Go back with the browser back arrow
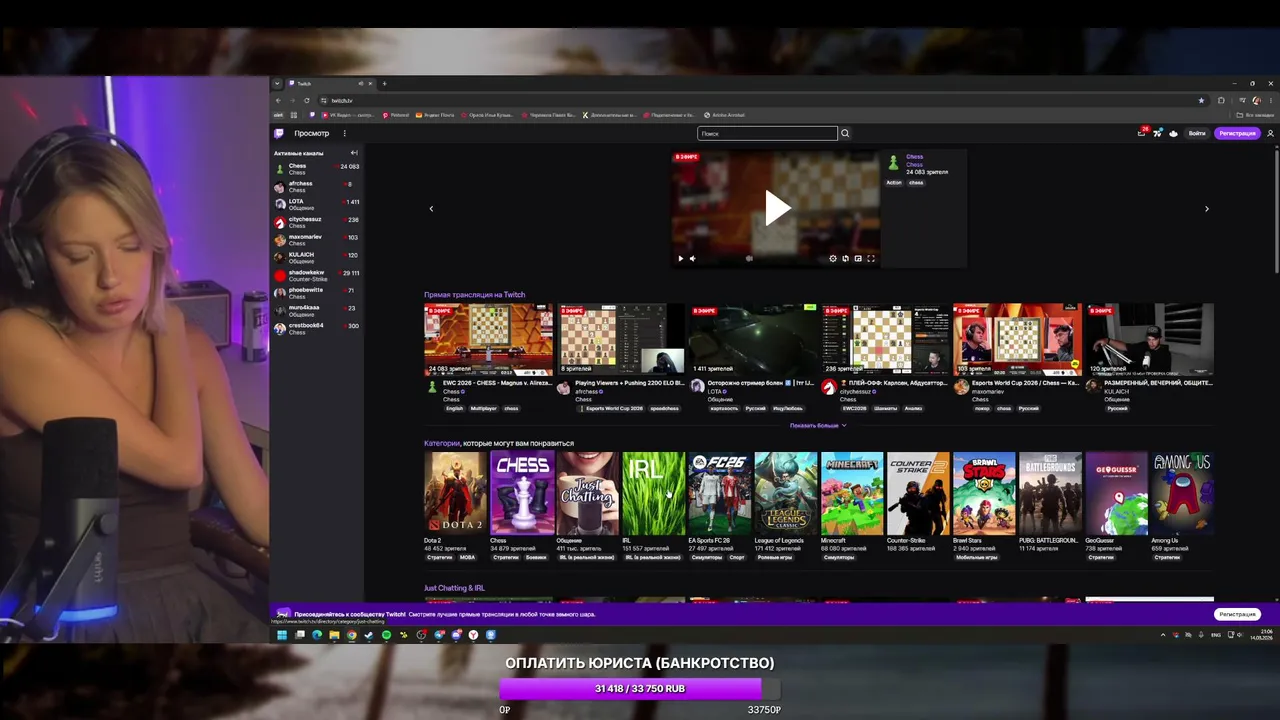Image resolution: width=1280 pixels, height=720 pixels. [x=279, y=100]
